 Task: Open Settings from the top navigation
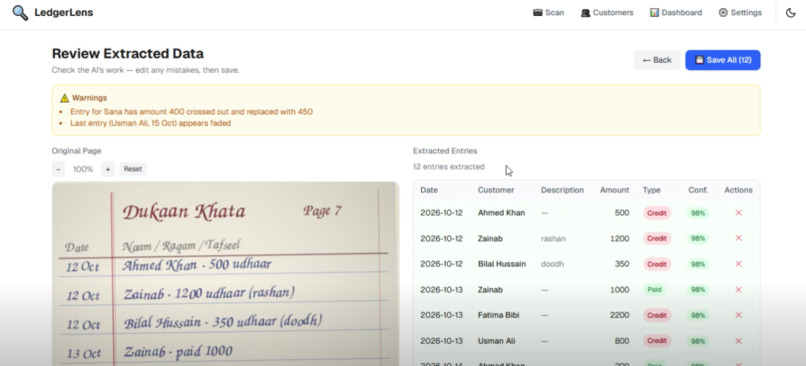pos(740,13)
